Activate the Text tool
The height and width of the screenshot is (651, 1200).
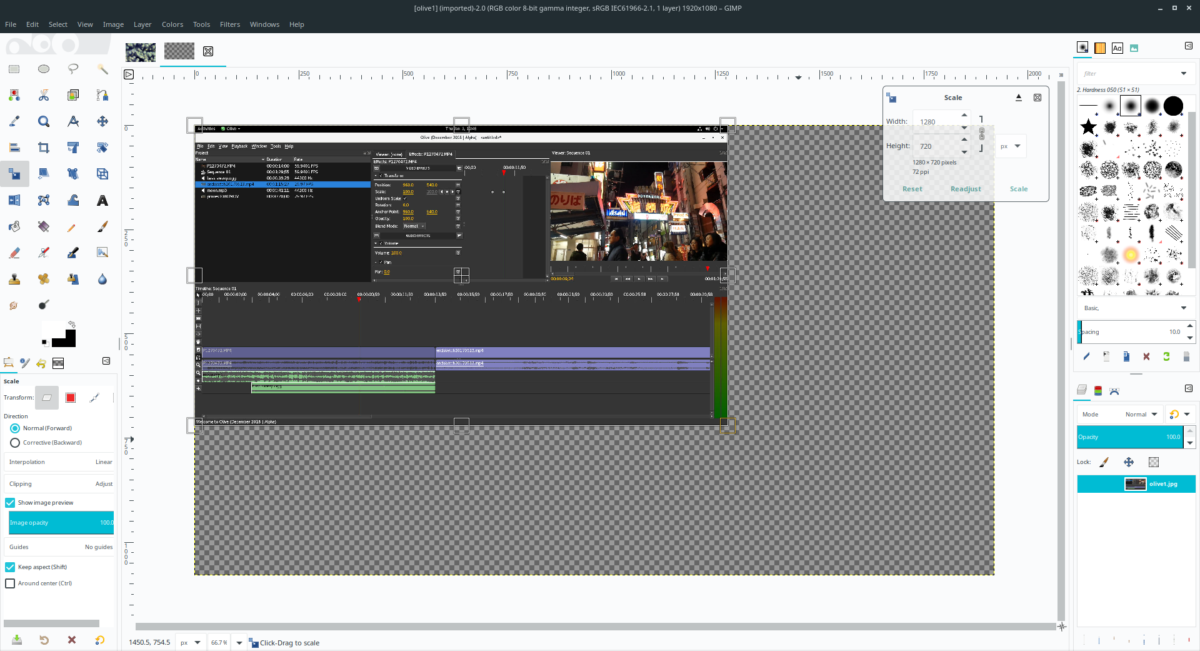point(102,200)
